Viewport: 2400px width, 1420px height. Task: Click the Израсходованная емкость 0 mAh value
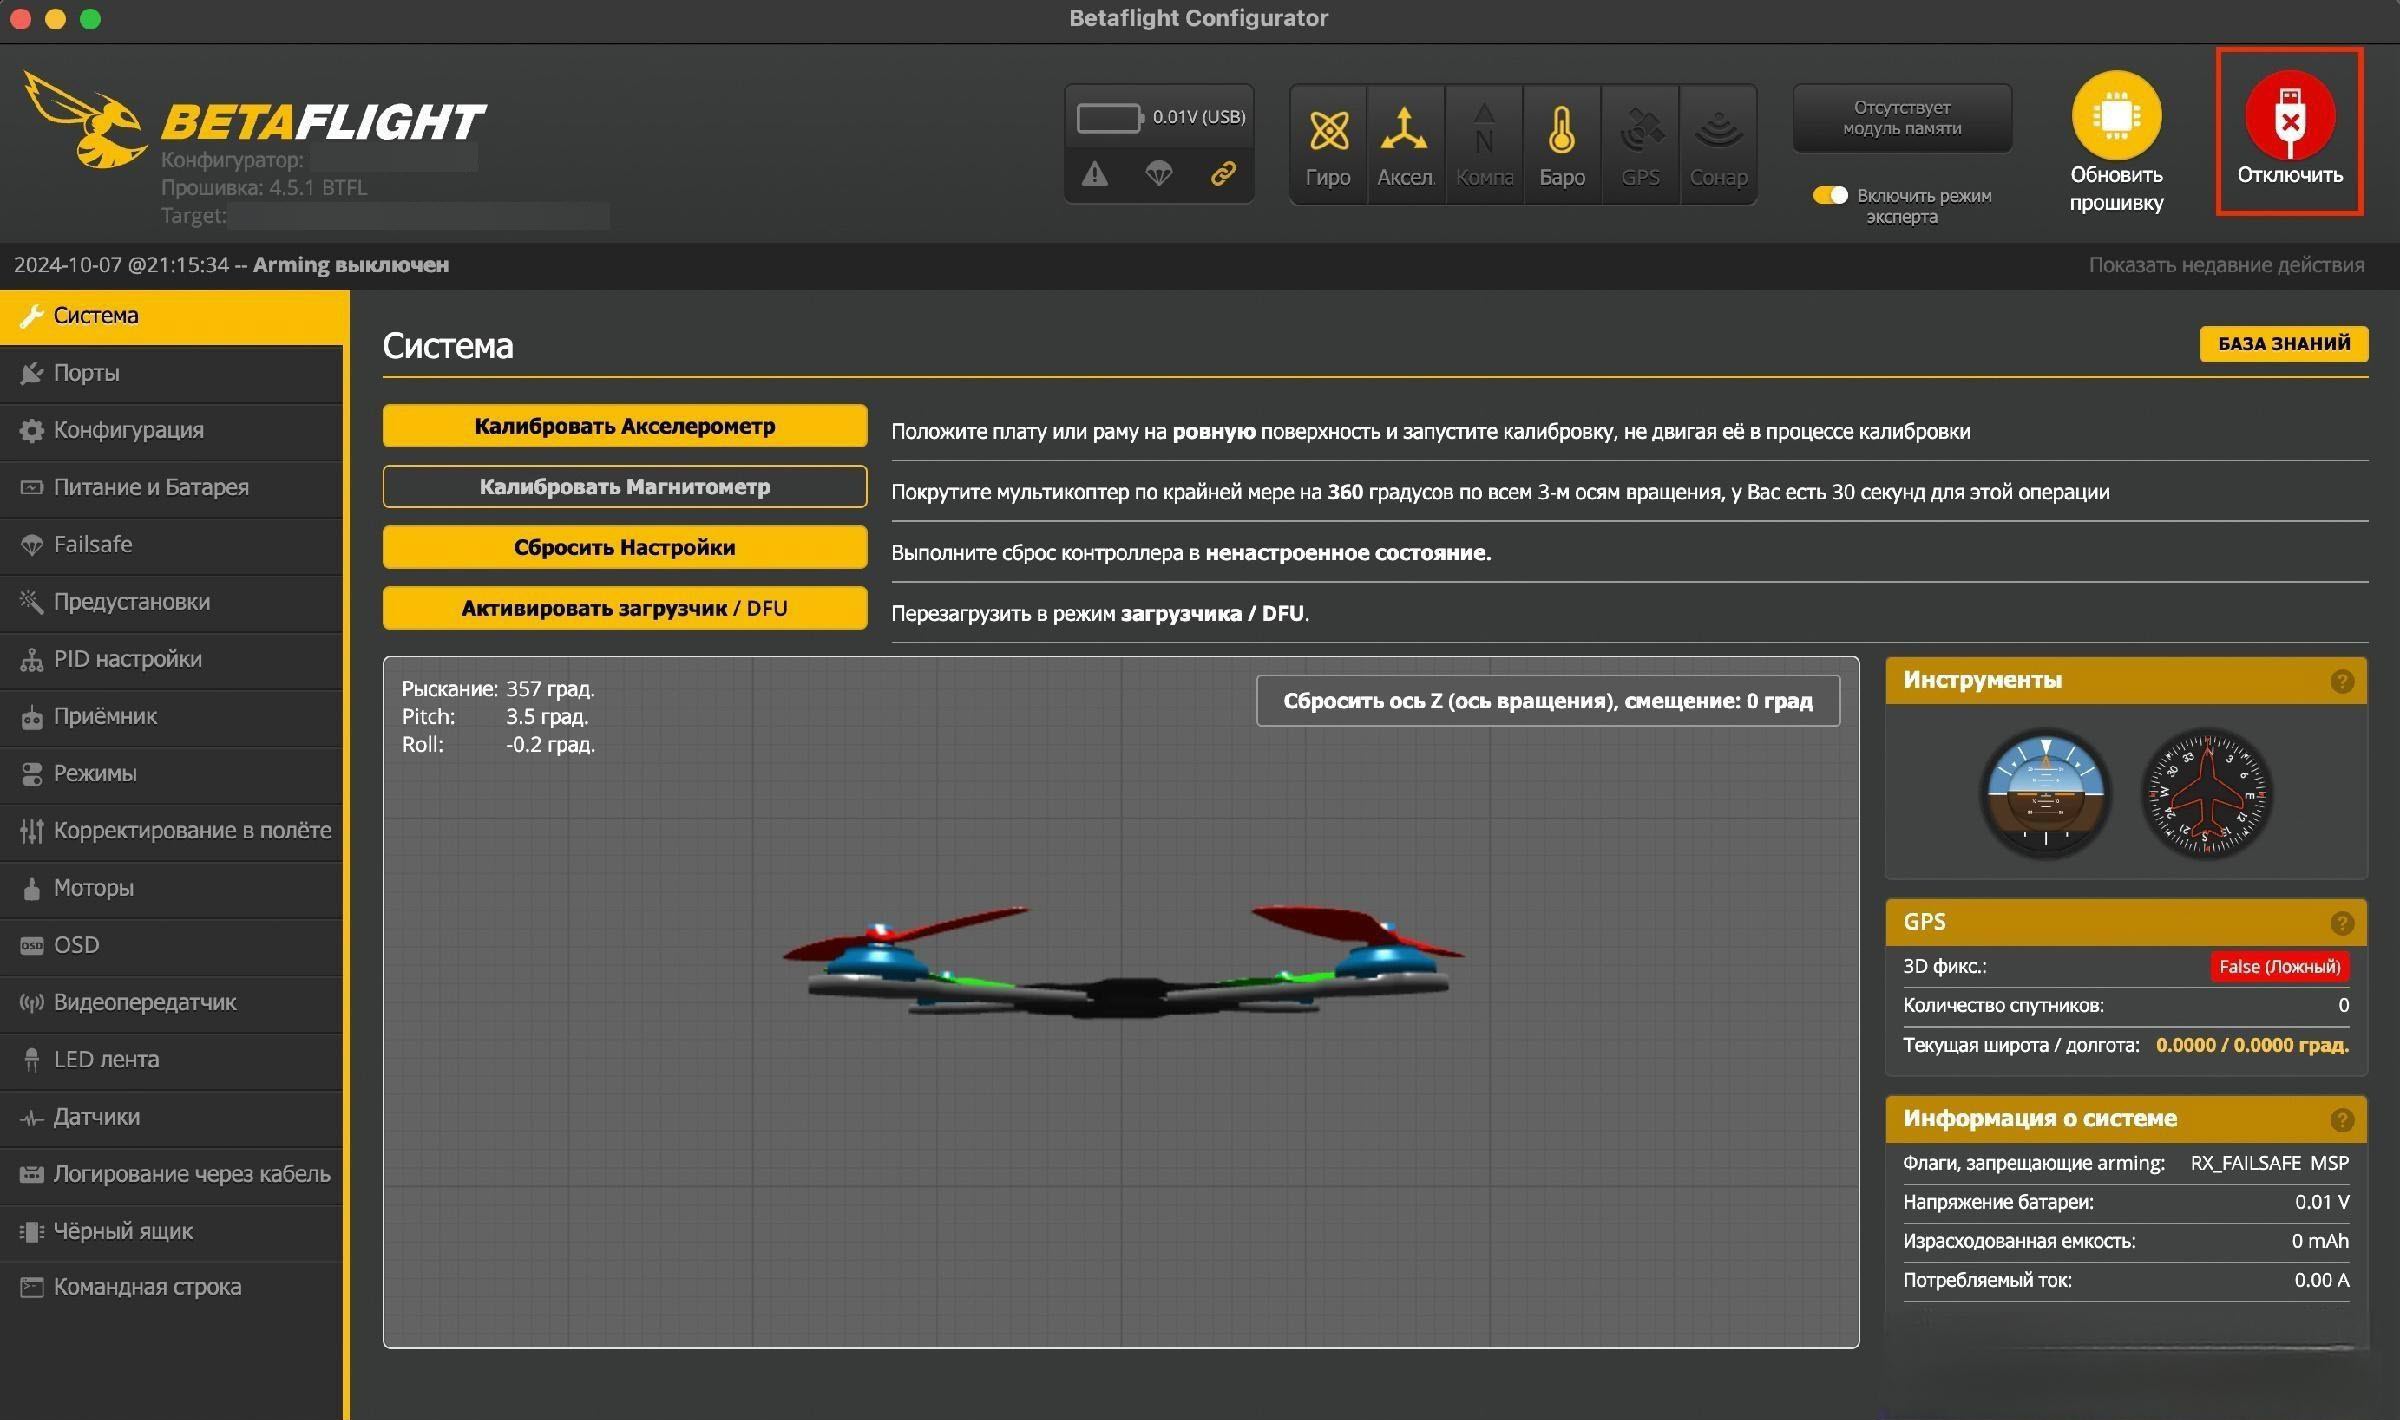click(x=2320, y=1241)
